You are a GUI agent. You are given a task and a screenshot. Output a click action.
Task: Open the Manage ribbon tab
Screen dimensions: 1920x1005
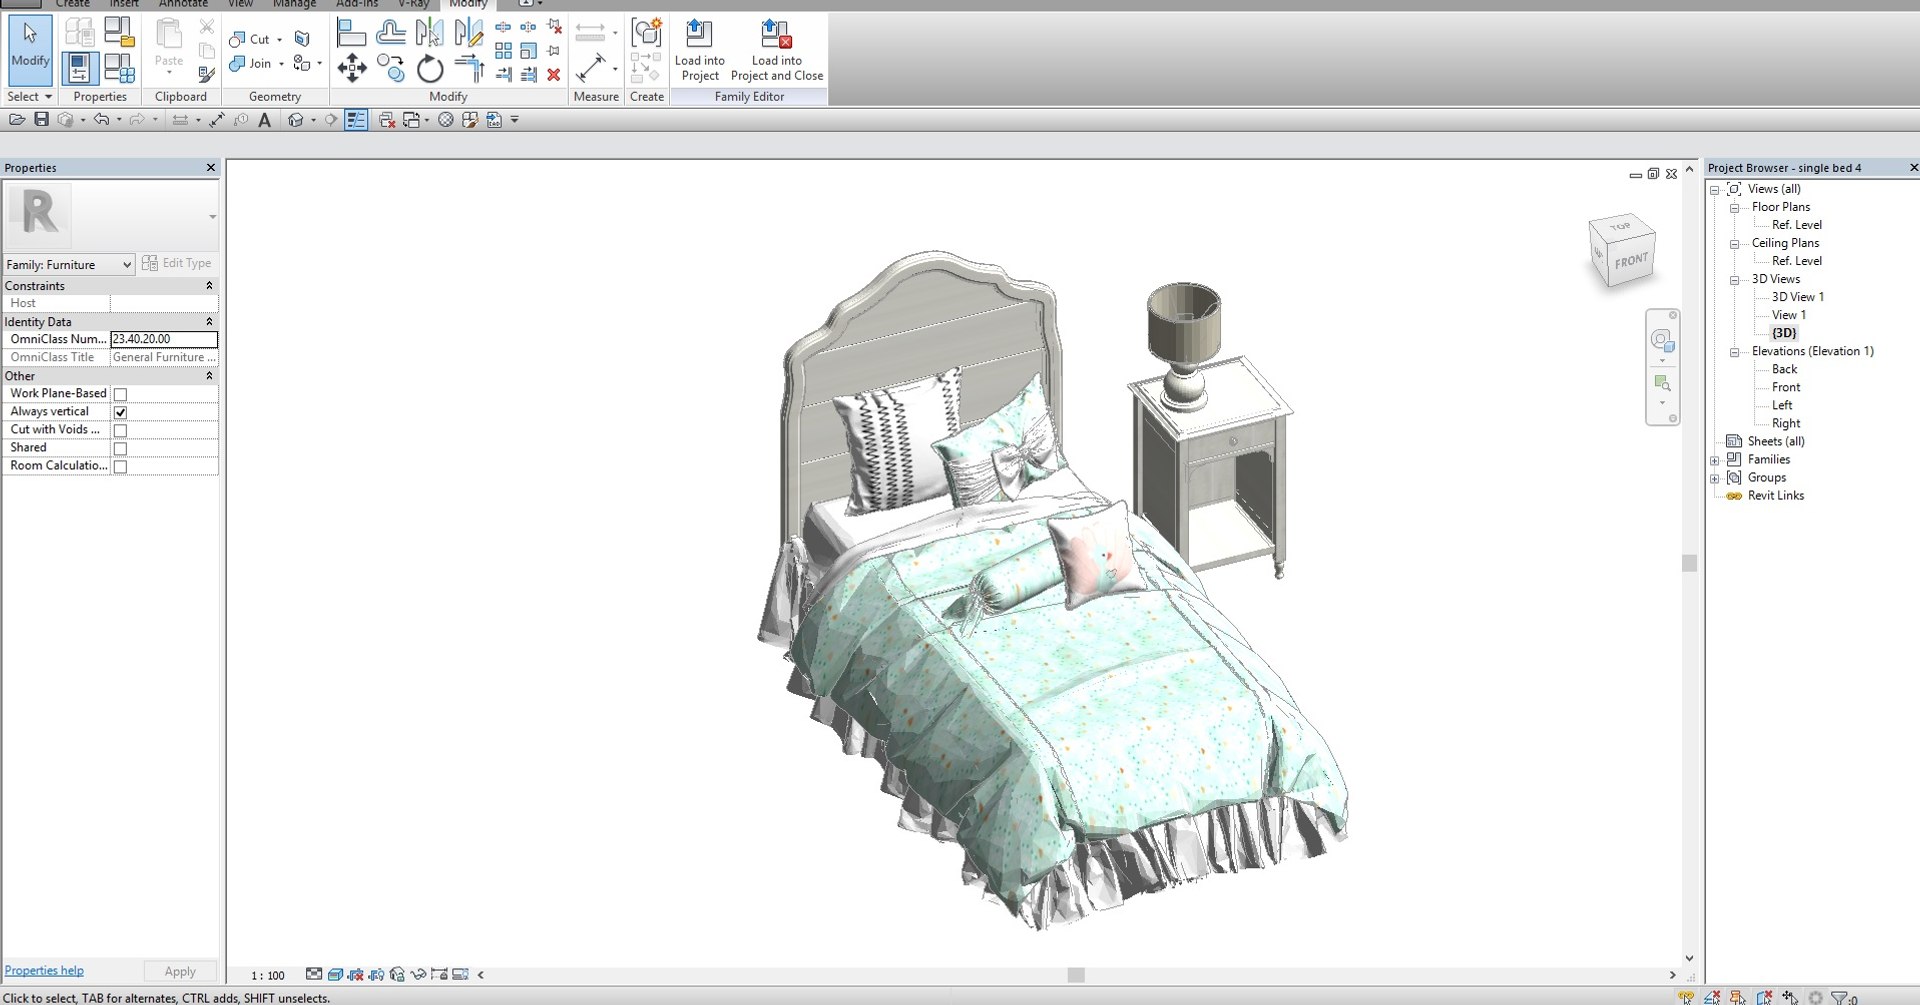294,4
